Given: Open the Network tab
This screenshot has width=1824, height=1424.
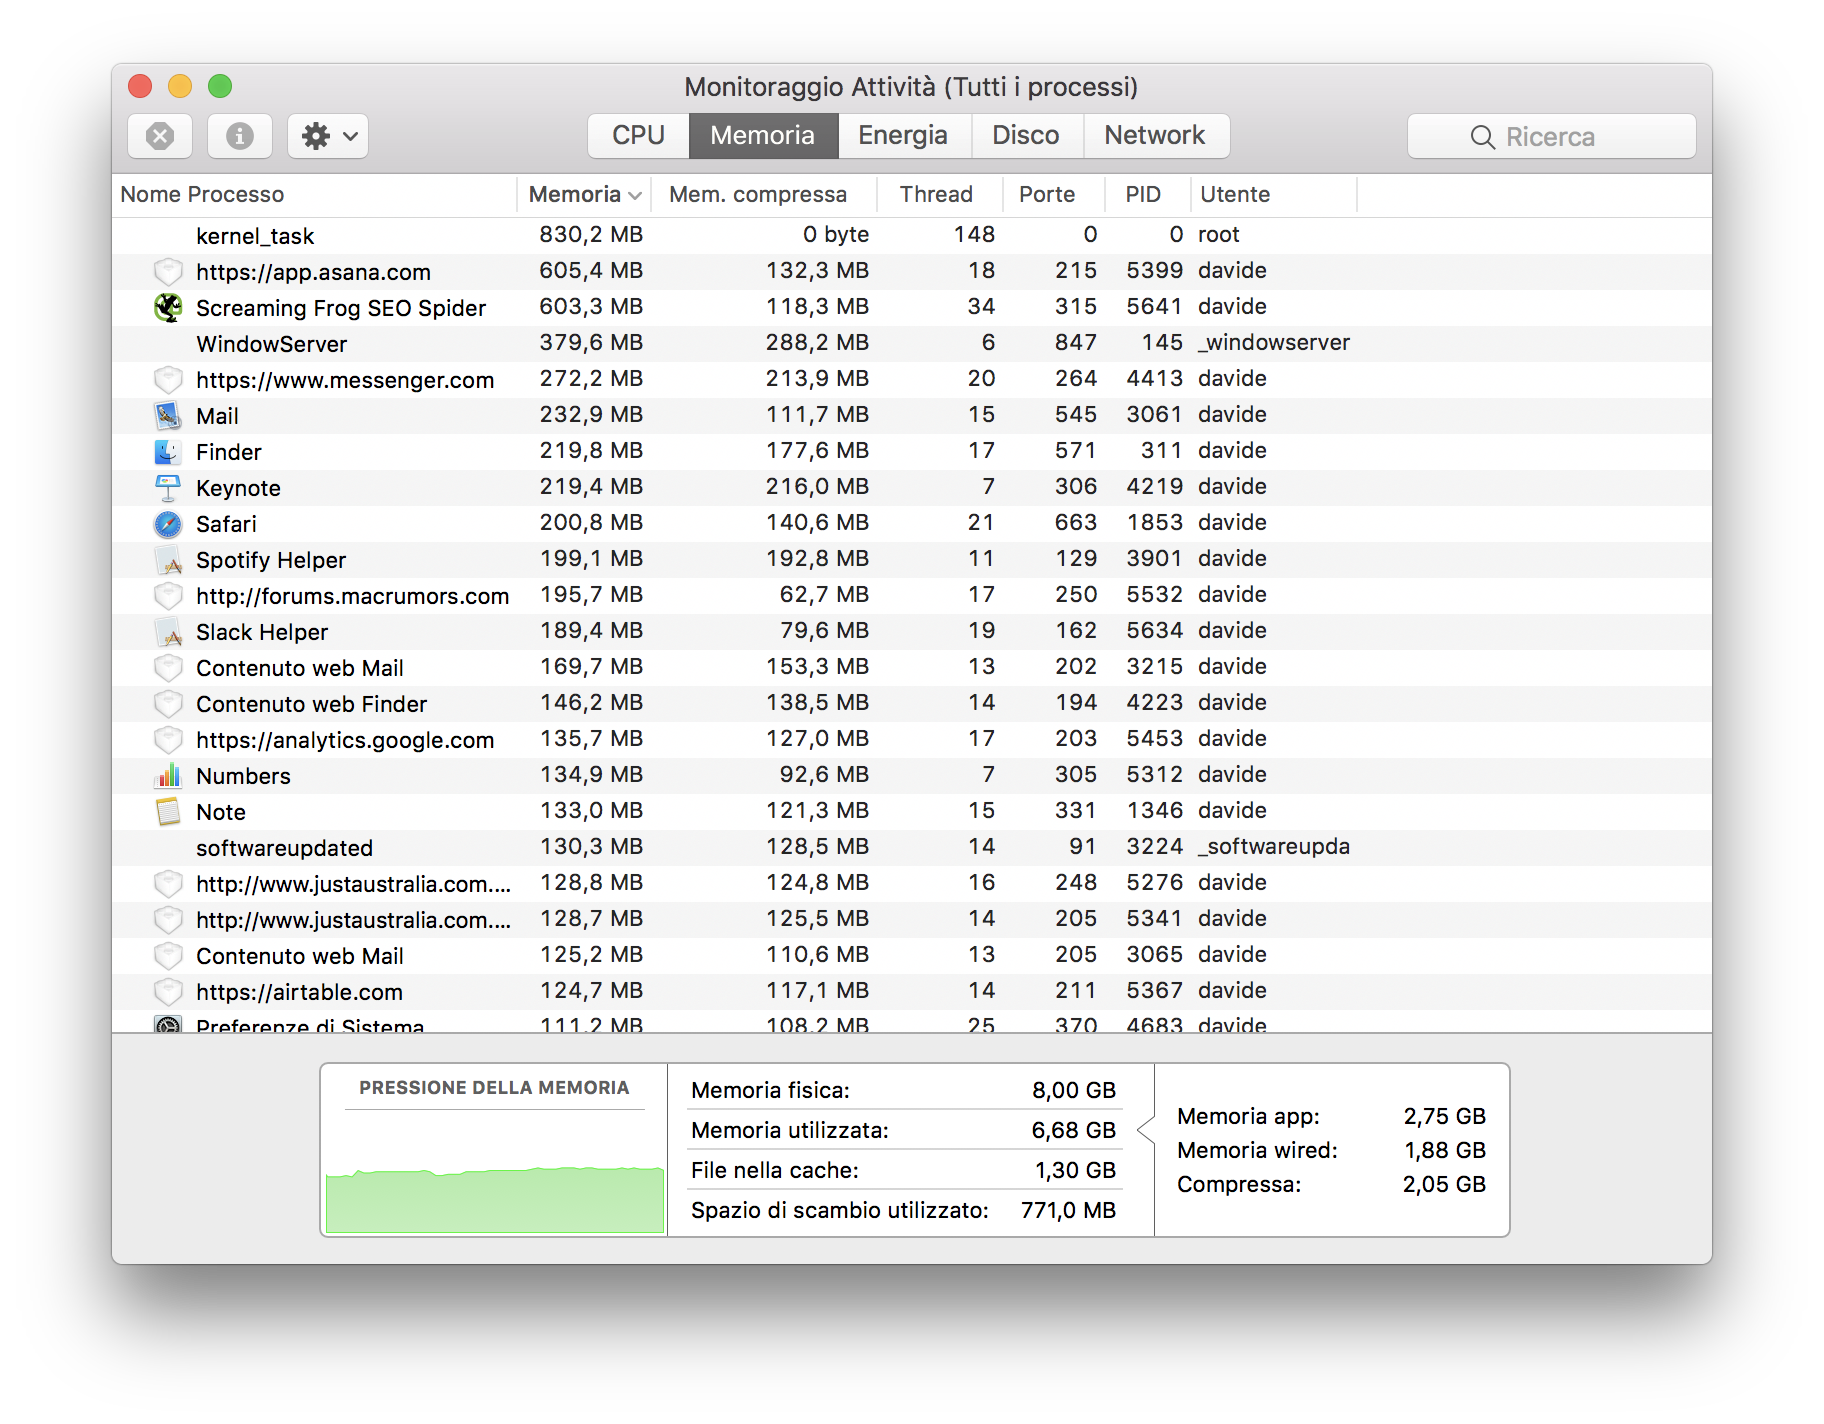Looking at the screenshot, I should point(1155,136).
